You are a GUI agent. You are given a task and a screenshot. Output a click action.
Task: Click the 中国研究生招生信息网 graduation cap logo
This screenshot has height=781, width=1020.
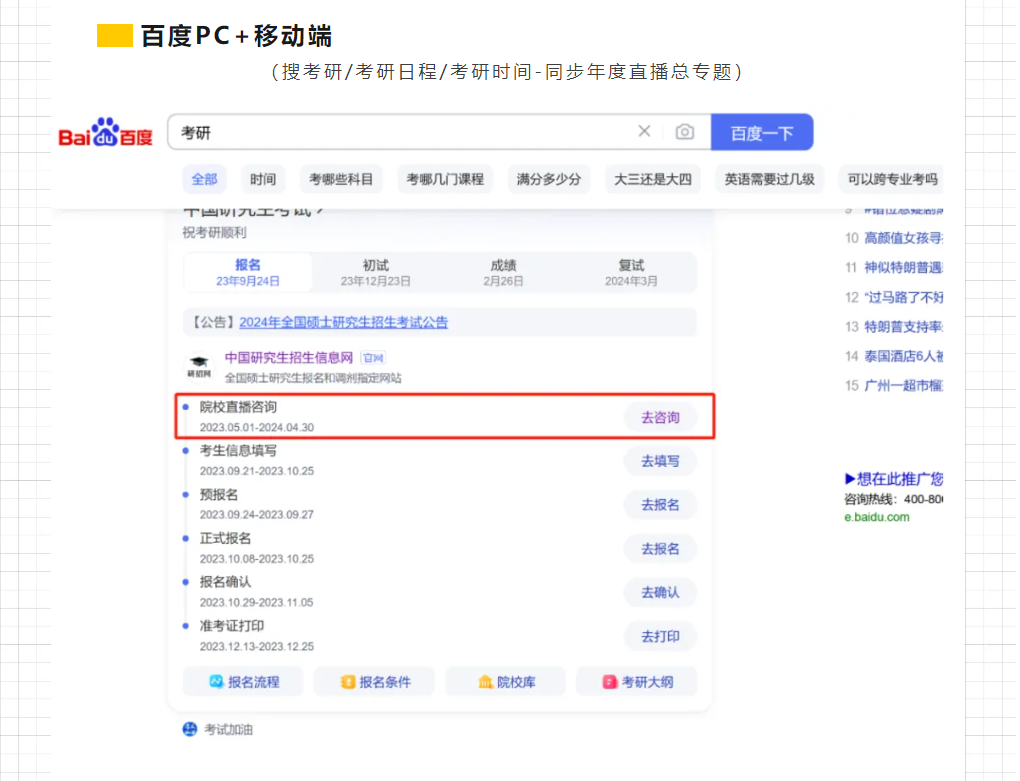pos(199,366)
